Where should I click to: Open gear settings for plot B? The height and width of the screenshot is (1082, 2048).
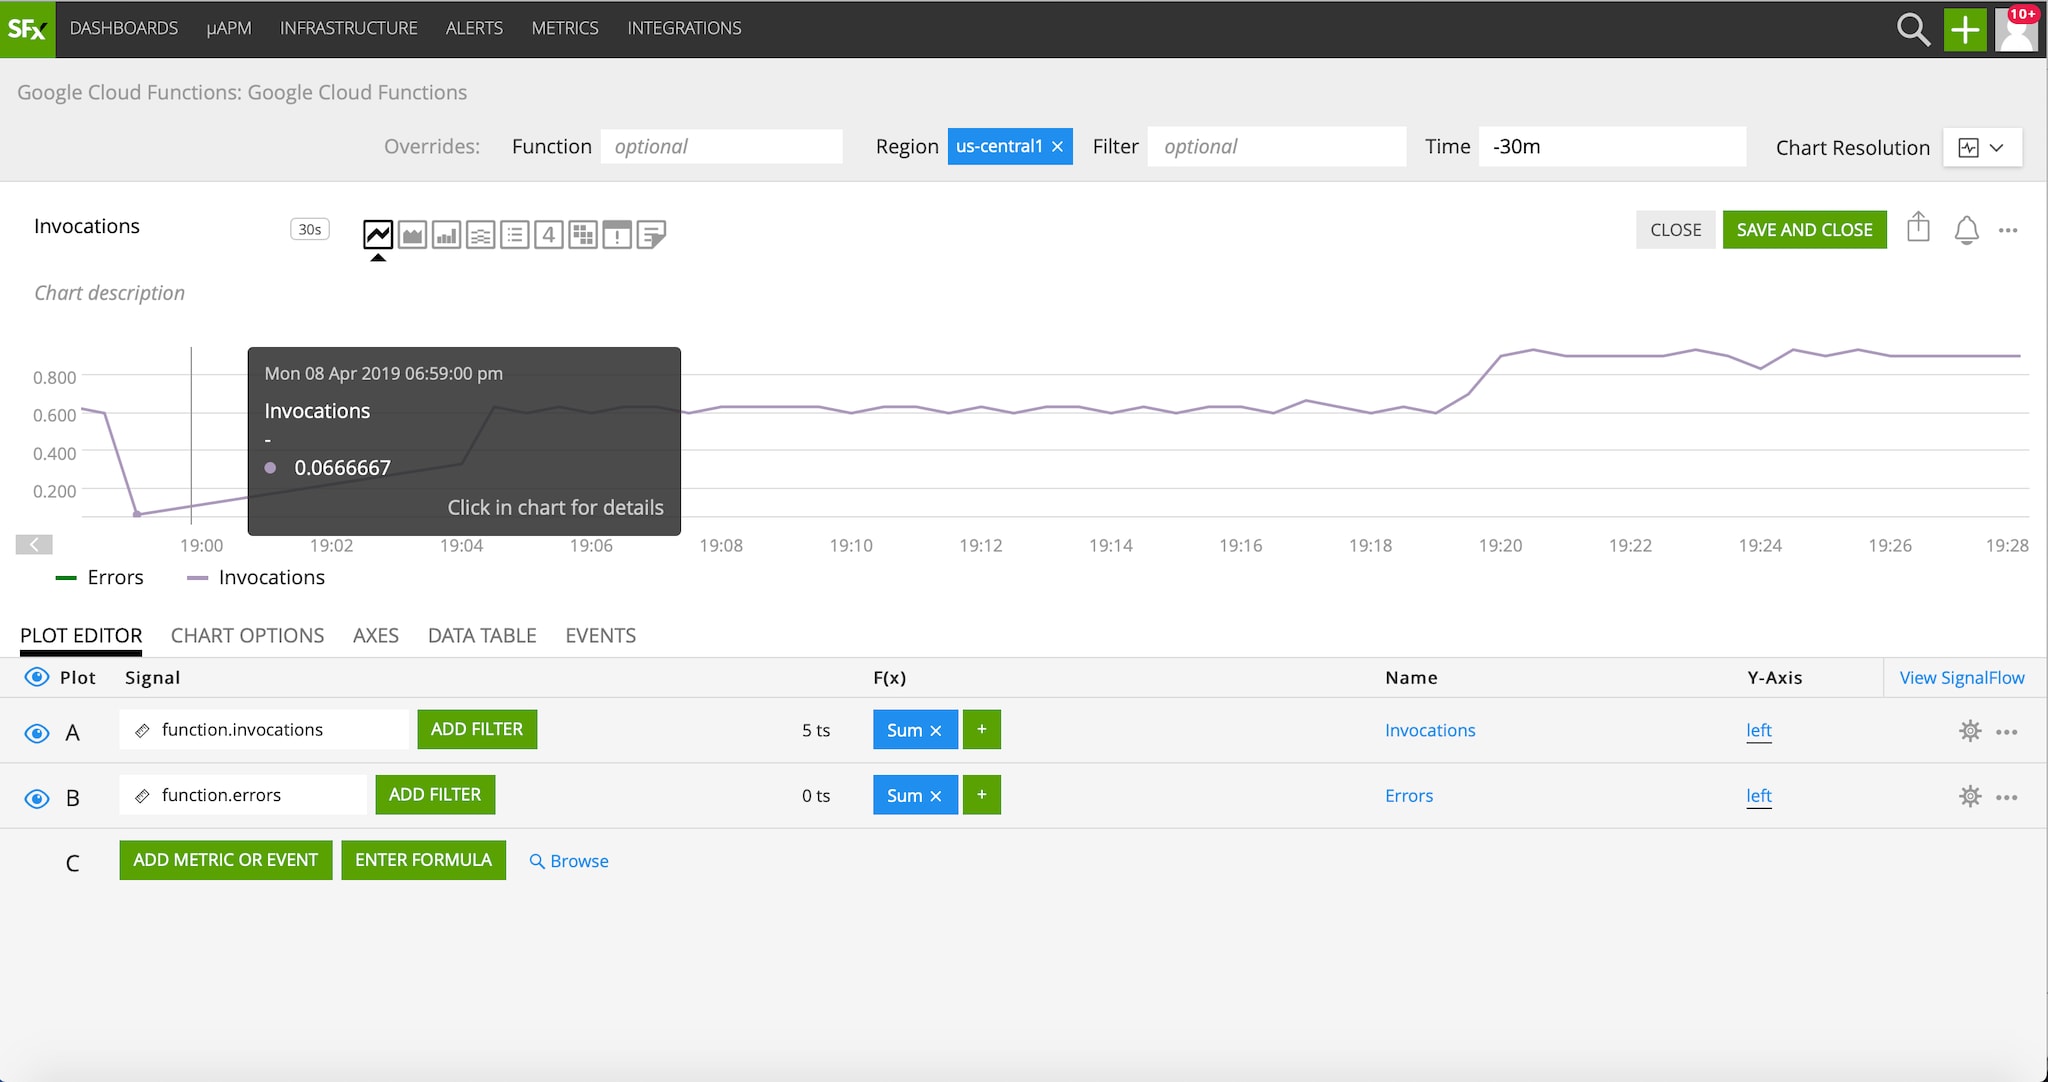tap(1969, 797)
